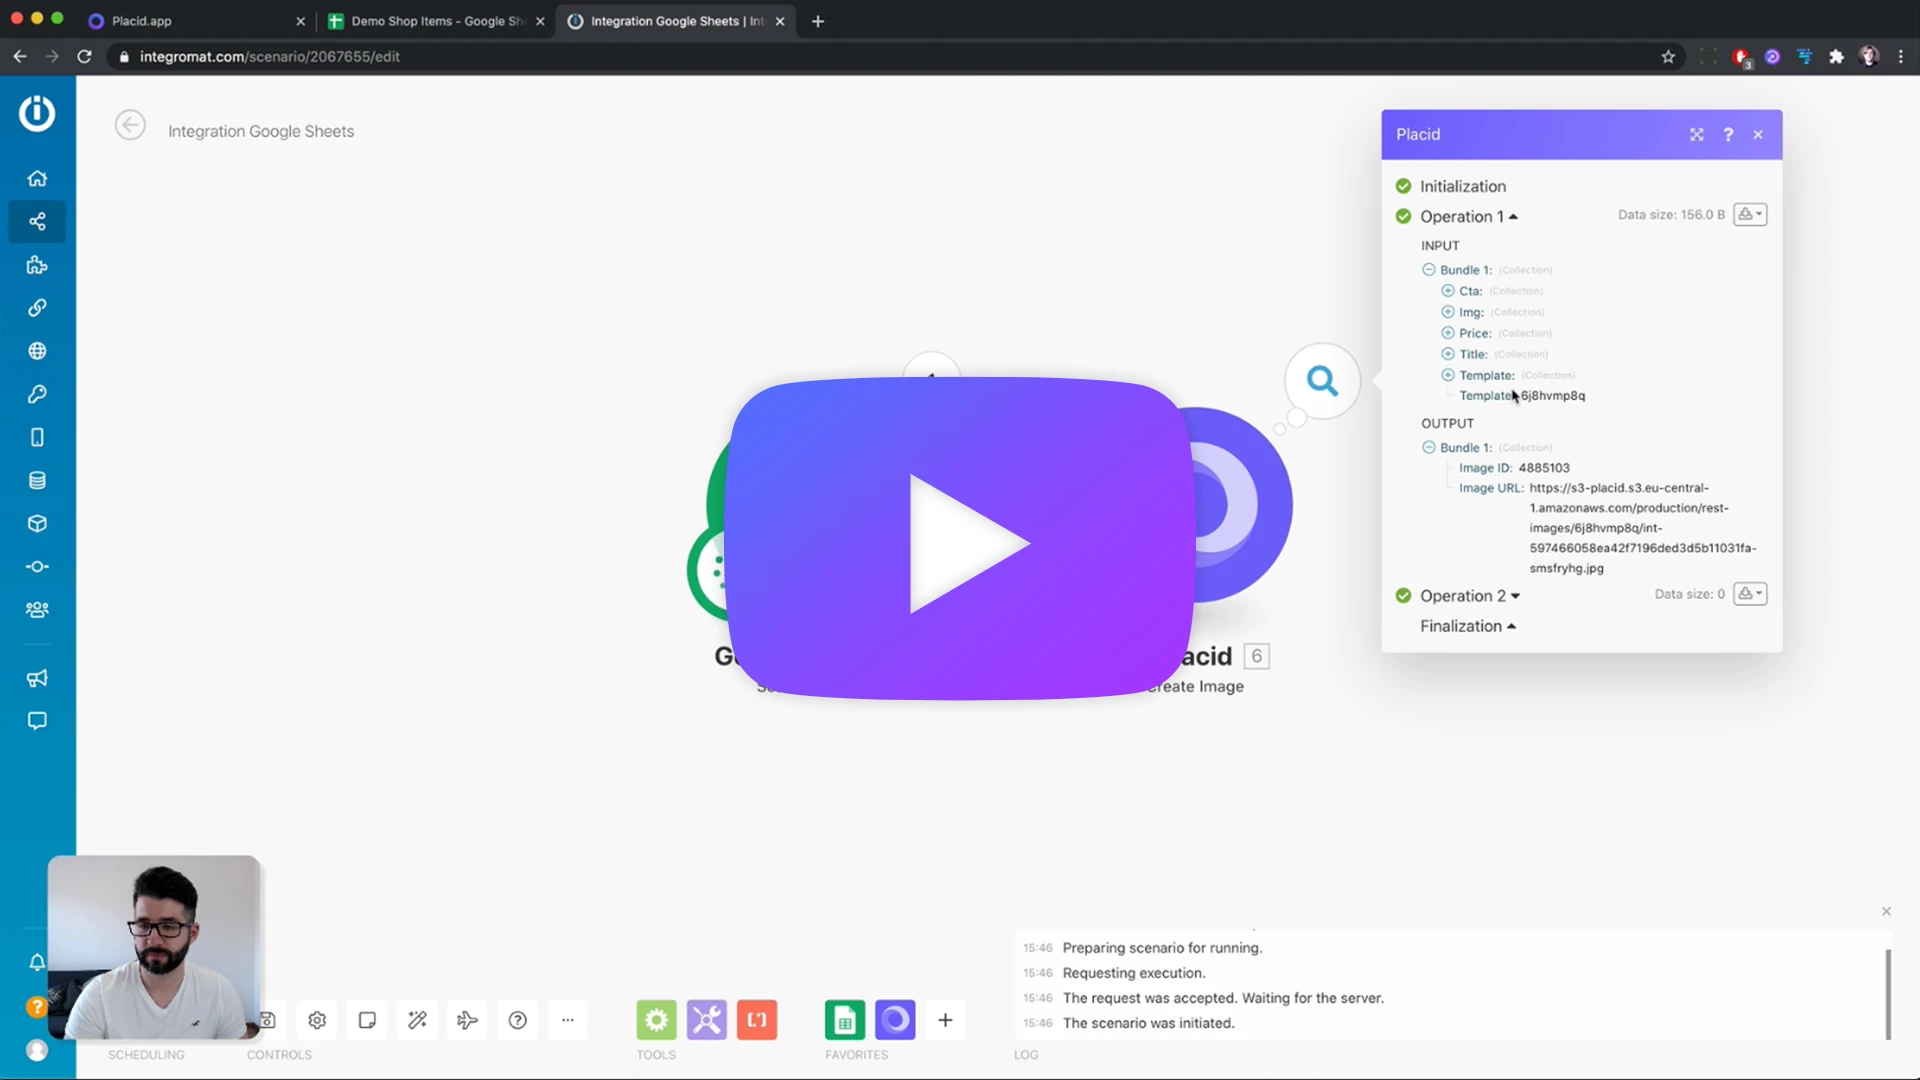
Task: Switch to the Placid.app browser tab
Action: [x=195, y=21]
